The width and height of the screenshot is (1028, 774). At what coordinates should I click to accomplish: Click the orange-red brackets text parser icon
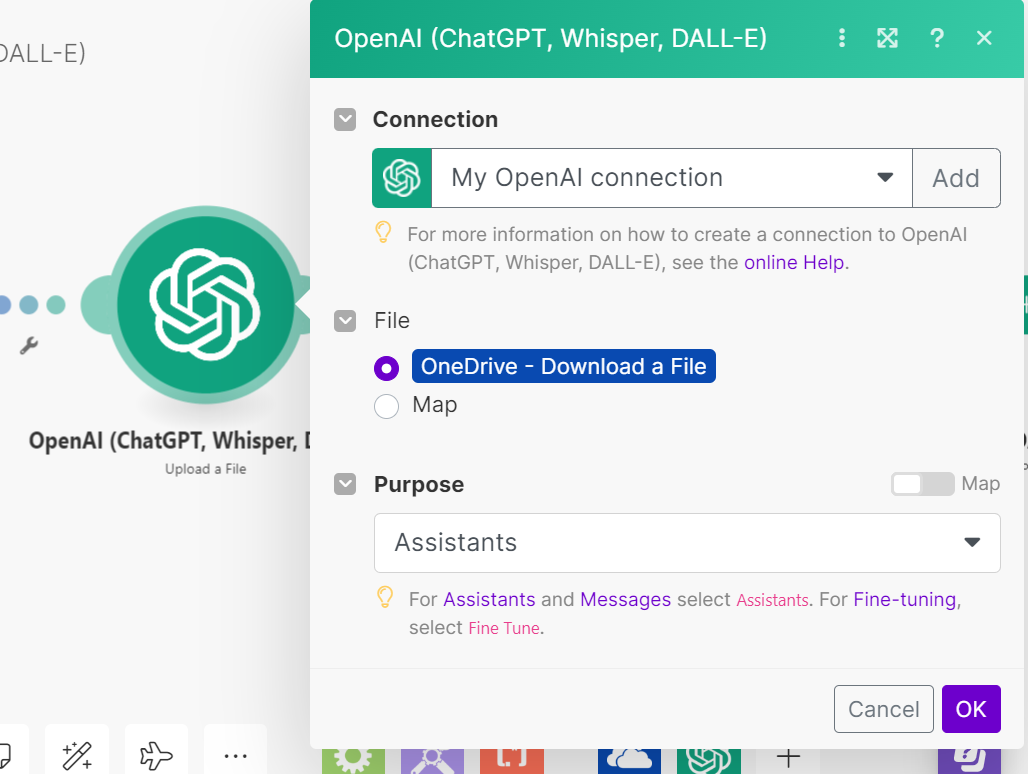[x=512, y=760]
